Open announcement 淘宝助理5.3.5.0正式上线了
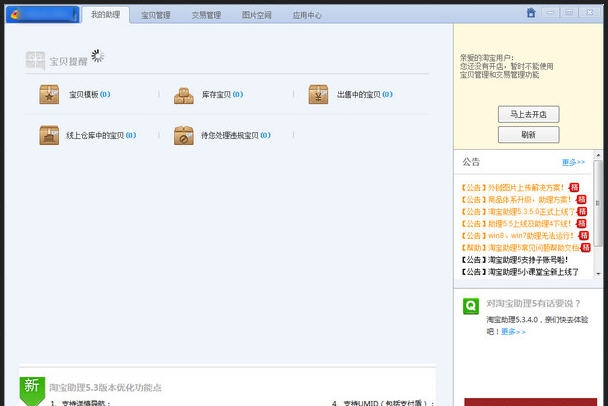 click(x=518, y=212)
